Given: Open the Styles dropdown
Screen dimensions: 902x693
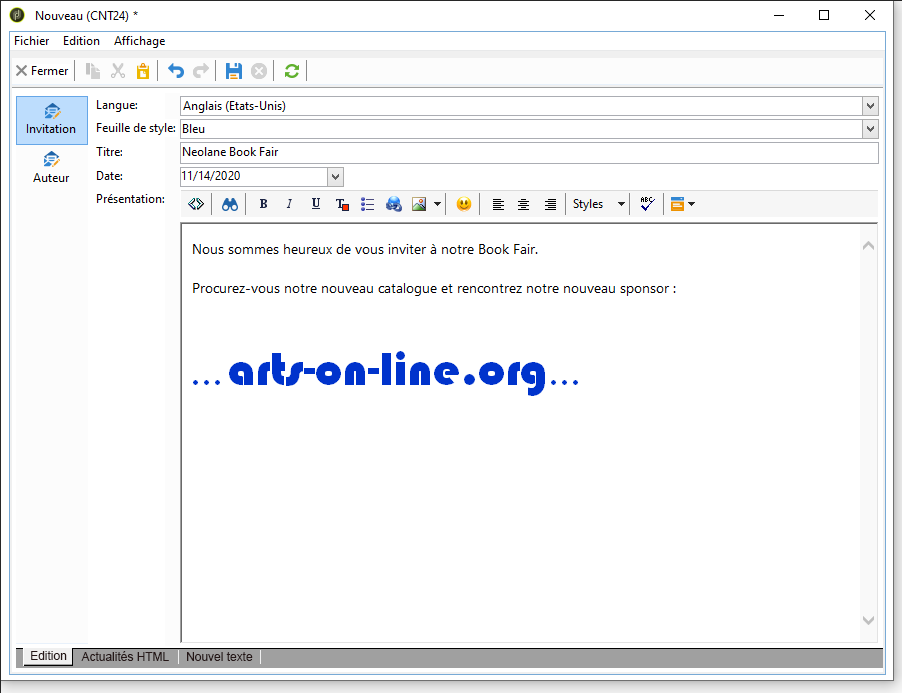Looking at the screenshot, I should pyautogui.click(x=598, y=204).
